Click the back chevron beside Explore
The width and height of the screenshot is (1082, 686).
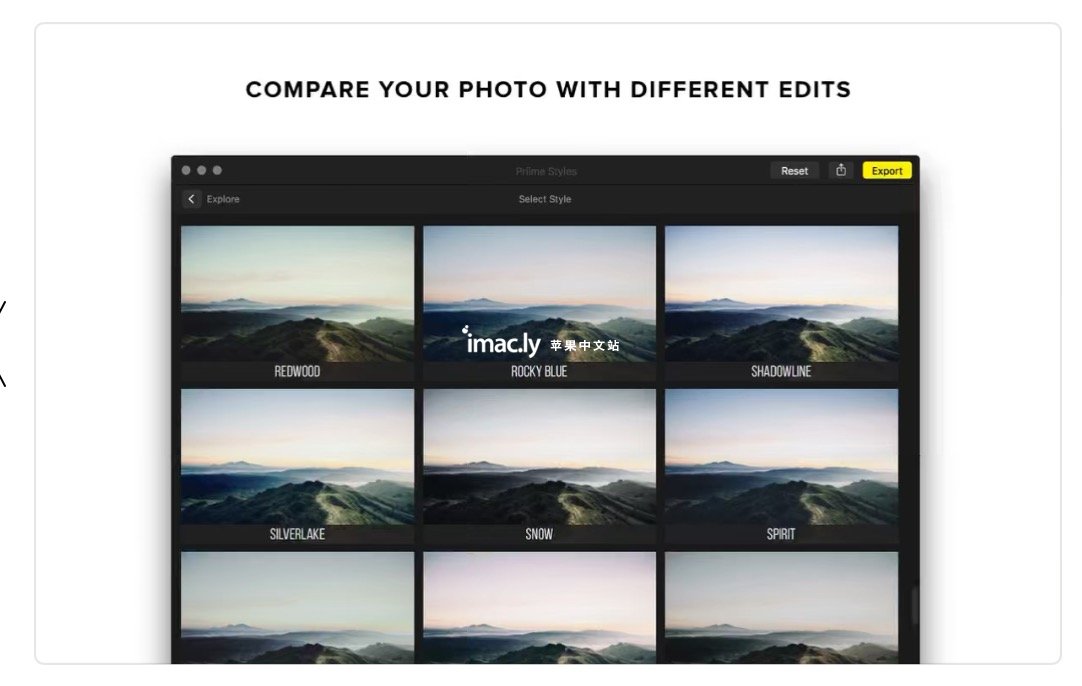click(x=192, y=199)
